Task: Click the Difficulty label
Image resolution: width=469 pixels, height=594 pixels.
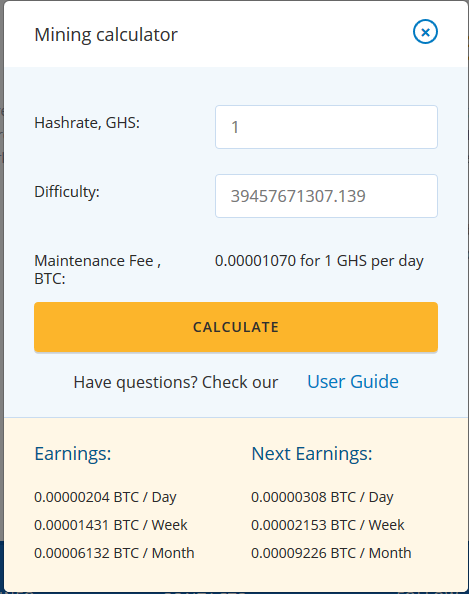Action: point(67,192)
